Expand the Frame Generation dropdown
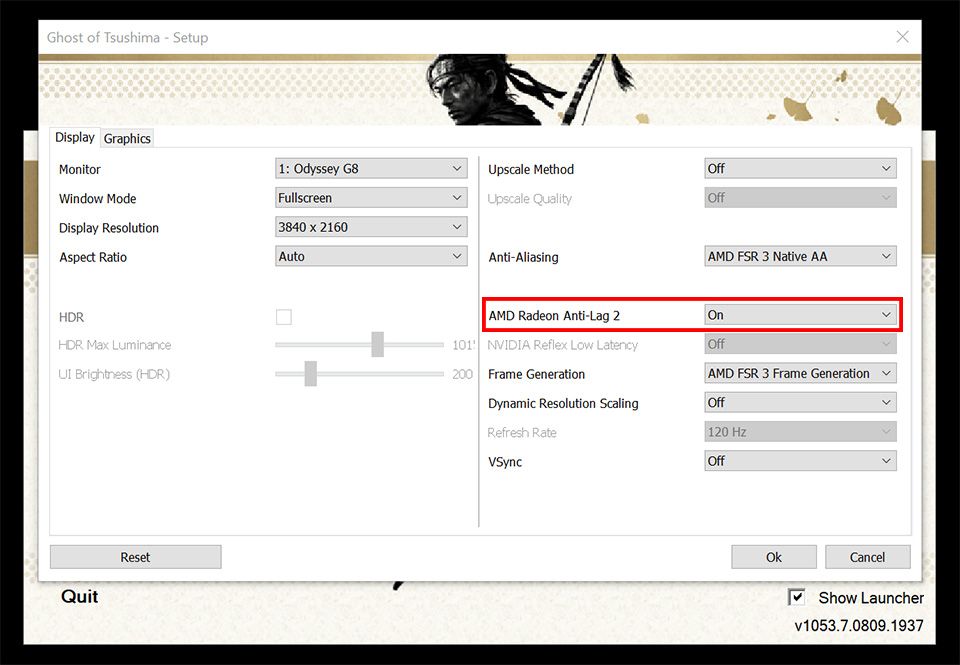 [800, 373]
